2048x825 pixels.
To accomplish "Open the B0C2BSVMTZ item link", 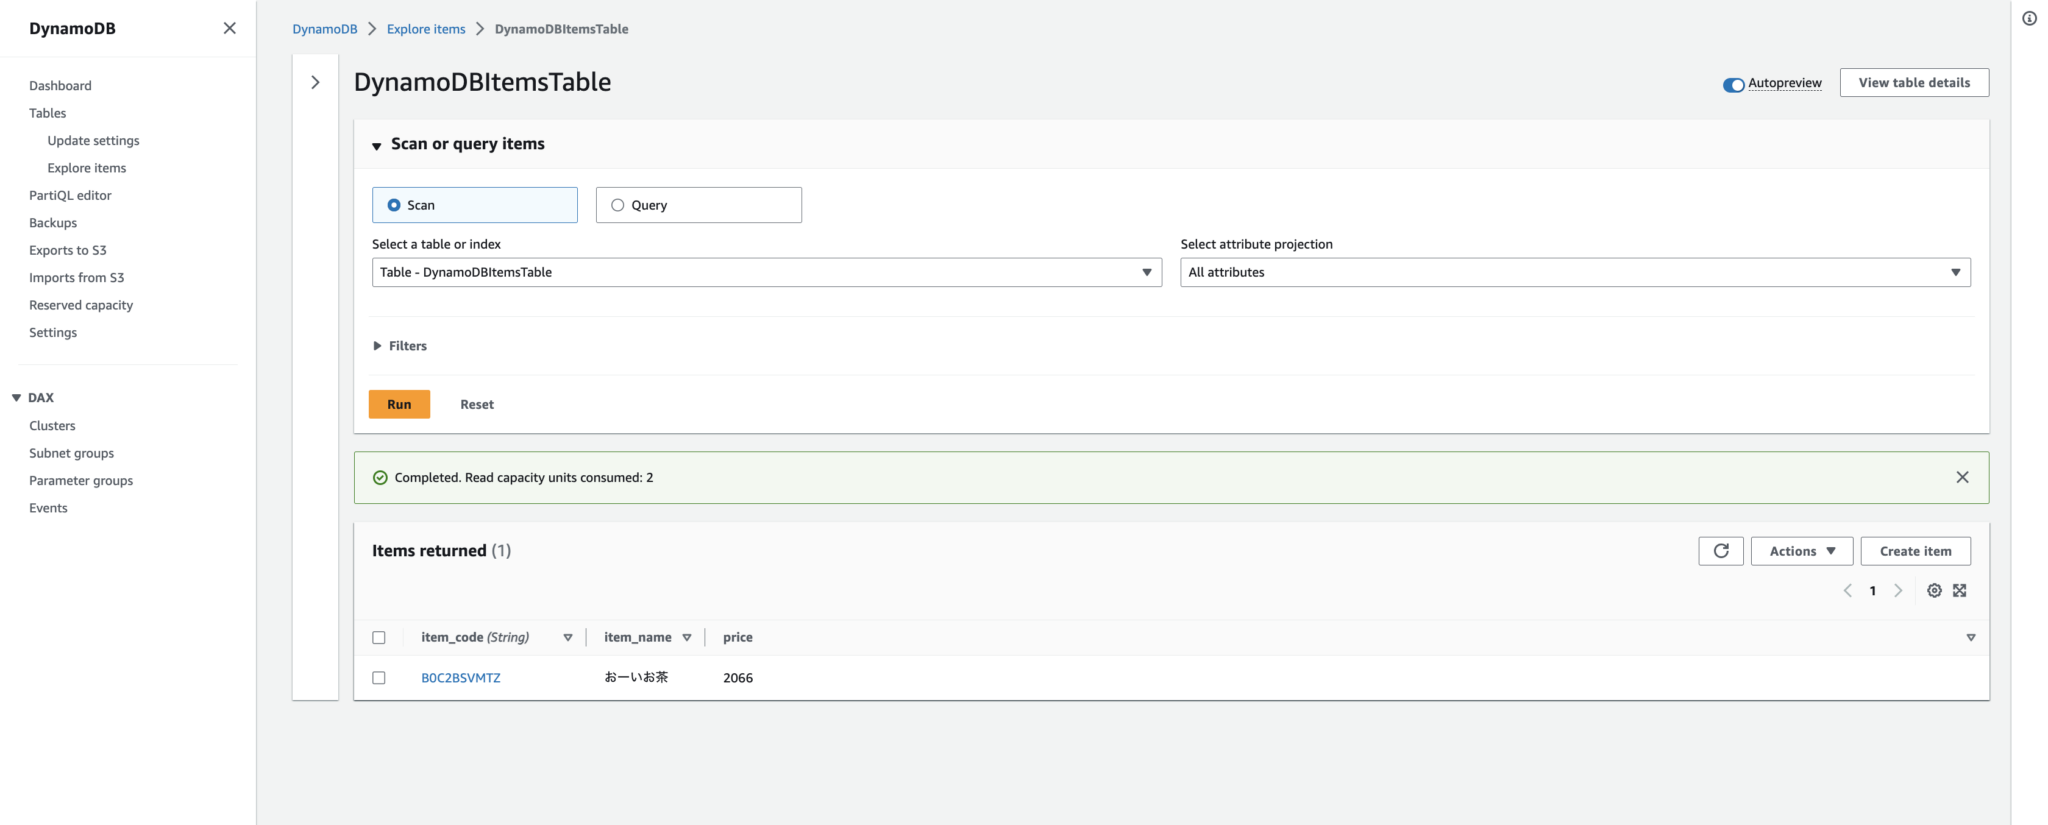I will pos(461,678).
